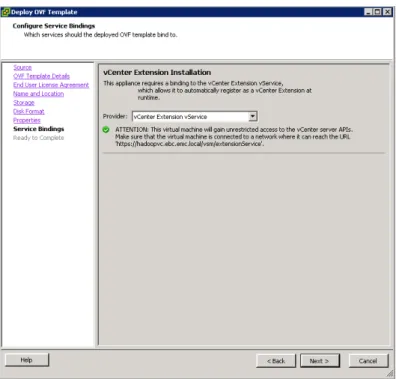This screenshot has width=396, height=379.
Task: Click the Configure Service Bindings heading
Action: click(x=54, y=26)
